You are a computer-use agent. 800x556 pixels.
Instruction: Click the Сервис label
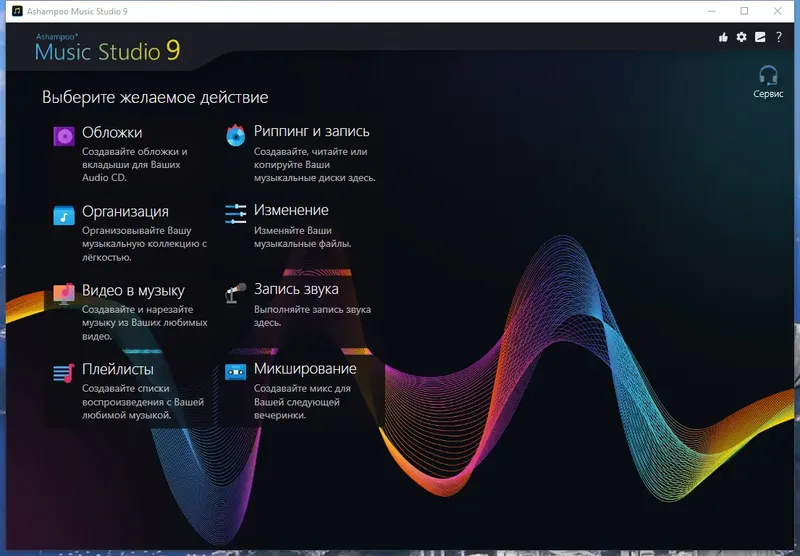coord(768,94)
